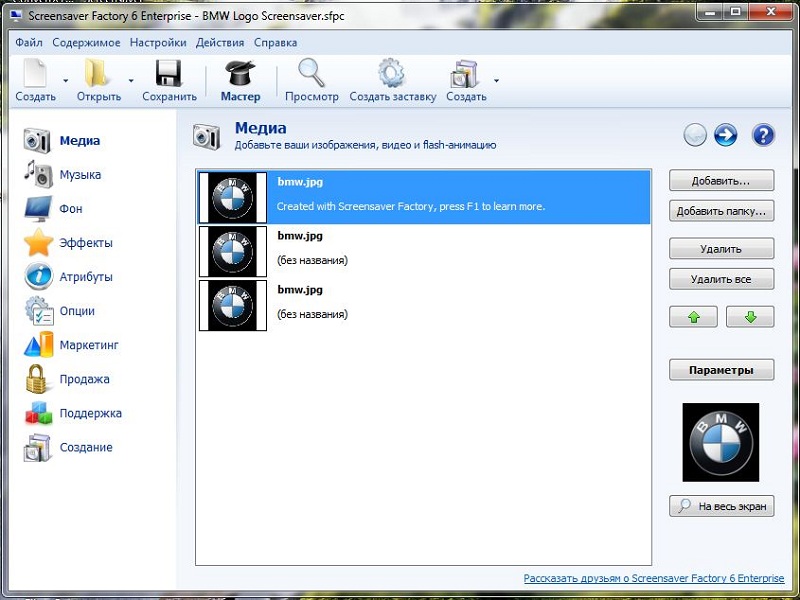Screen dimensions: 800x600
Task: Move item up with green up arrow
Action: click(693, 317)
